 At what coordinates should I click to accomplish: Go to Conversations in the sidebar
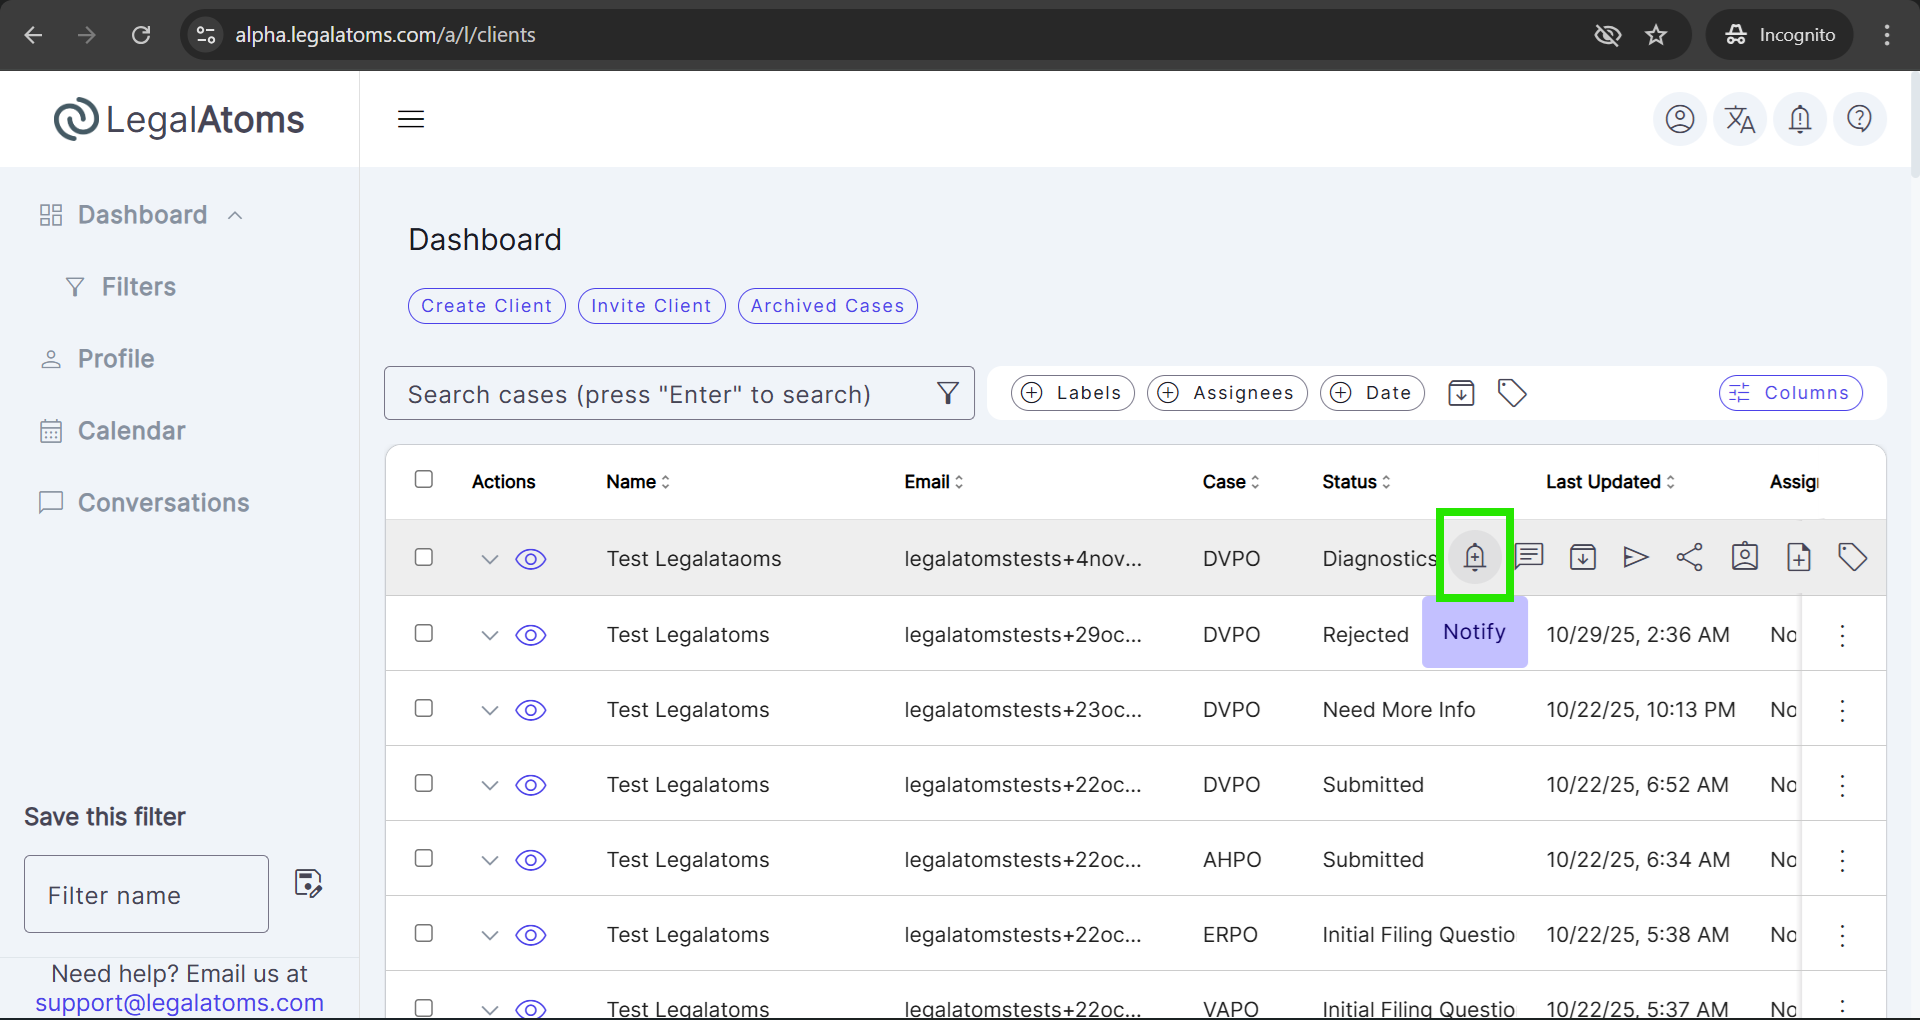click(x=163, y=503)
